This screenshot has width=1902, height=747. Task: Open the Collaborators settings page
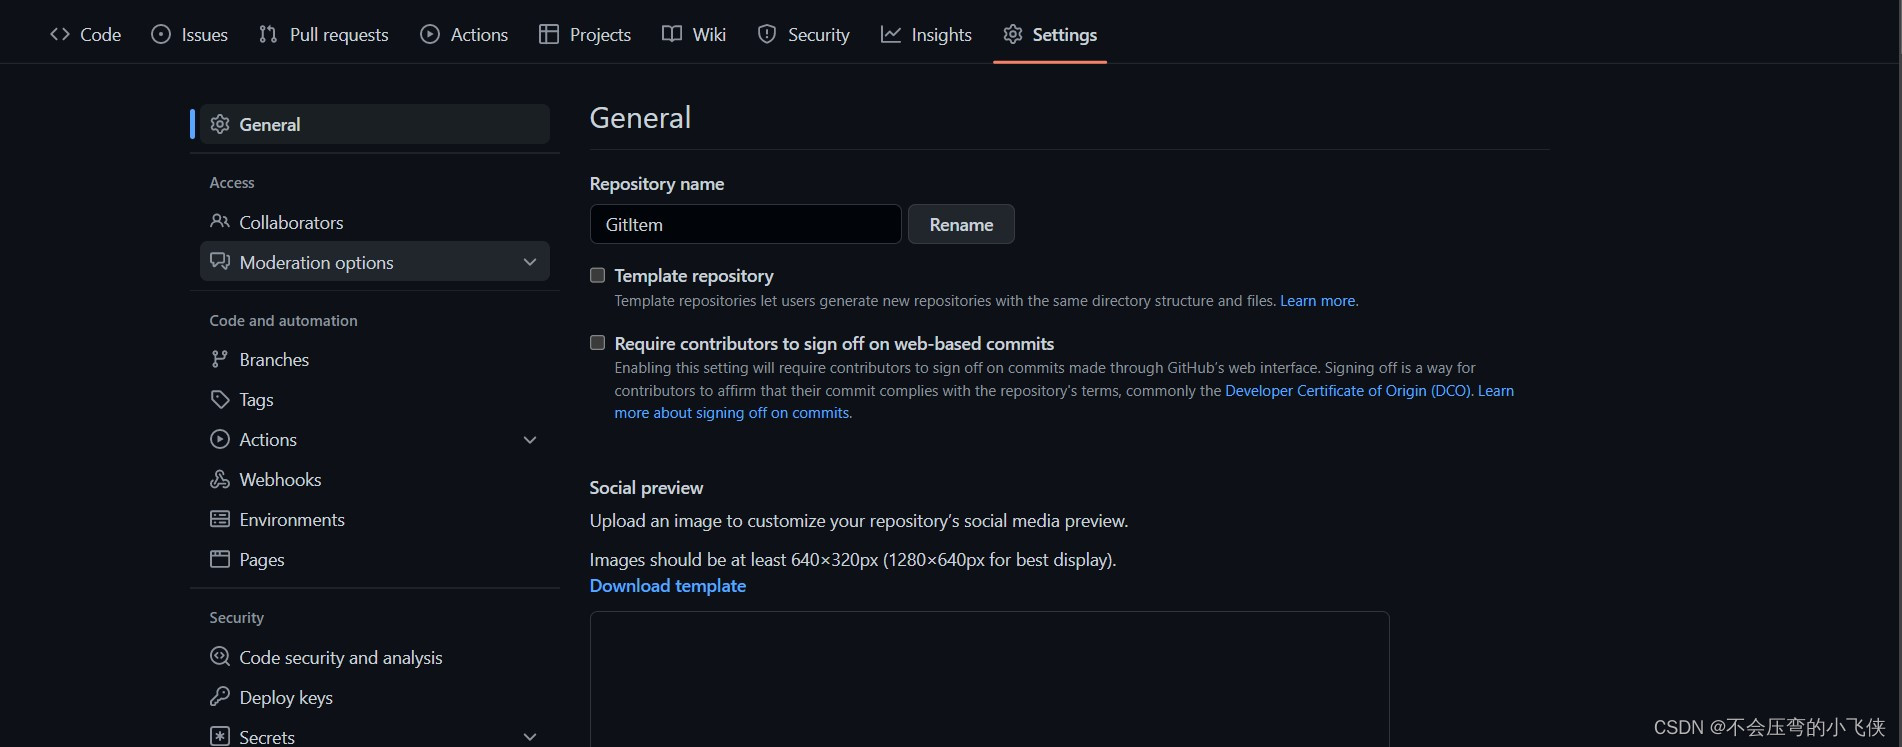(x=375, y=222)
